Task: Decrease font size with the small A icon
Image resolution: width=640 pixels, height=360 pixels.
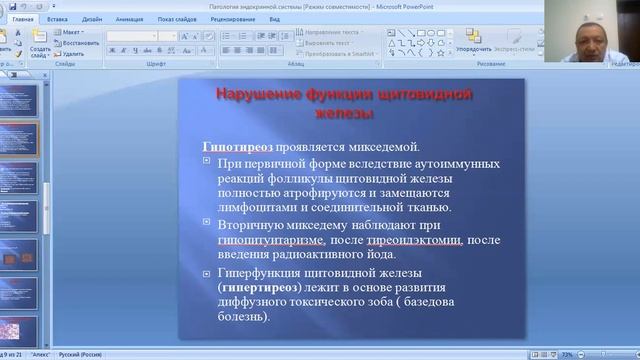Action: tap(196, 36)
